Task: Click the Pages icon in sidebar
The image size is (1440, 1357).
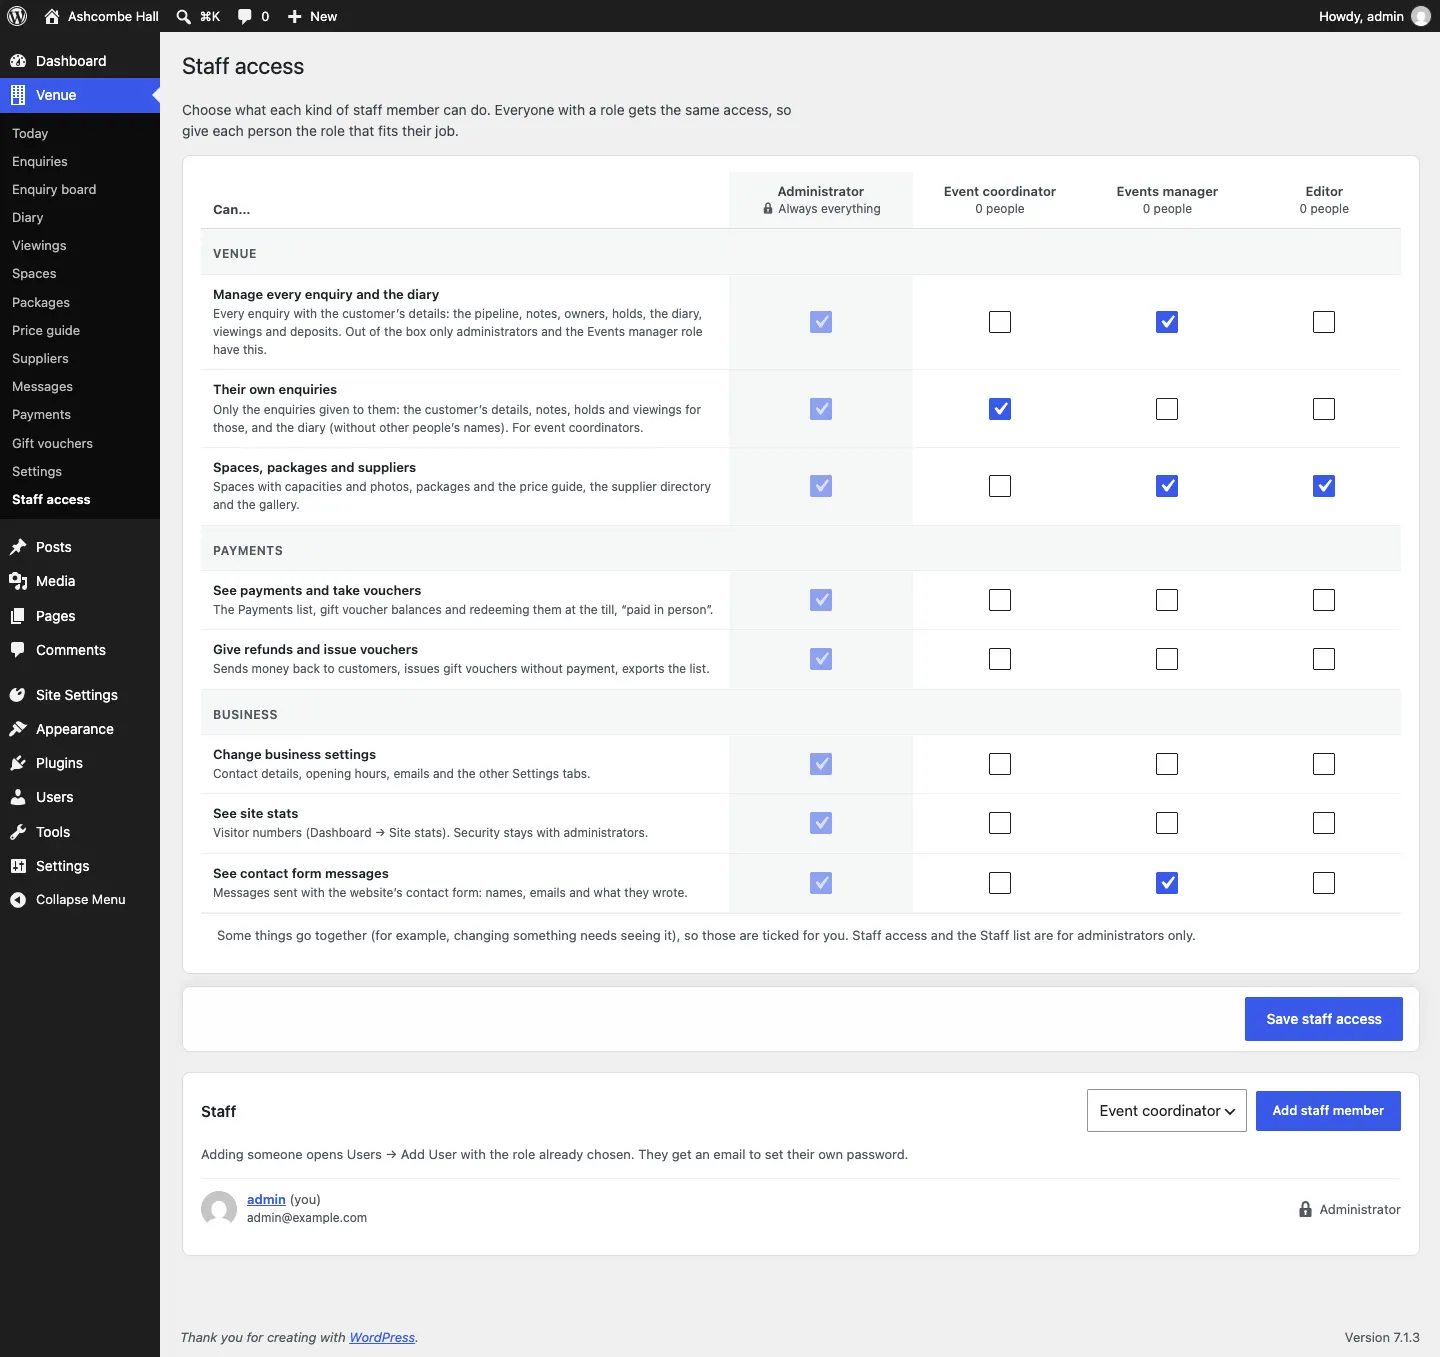Action: click(x=18, y=616)
